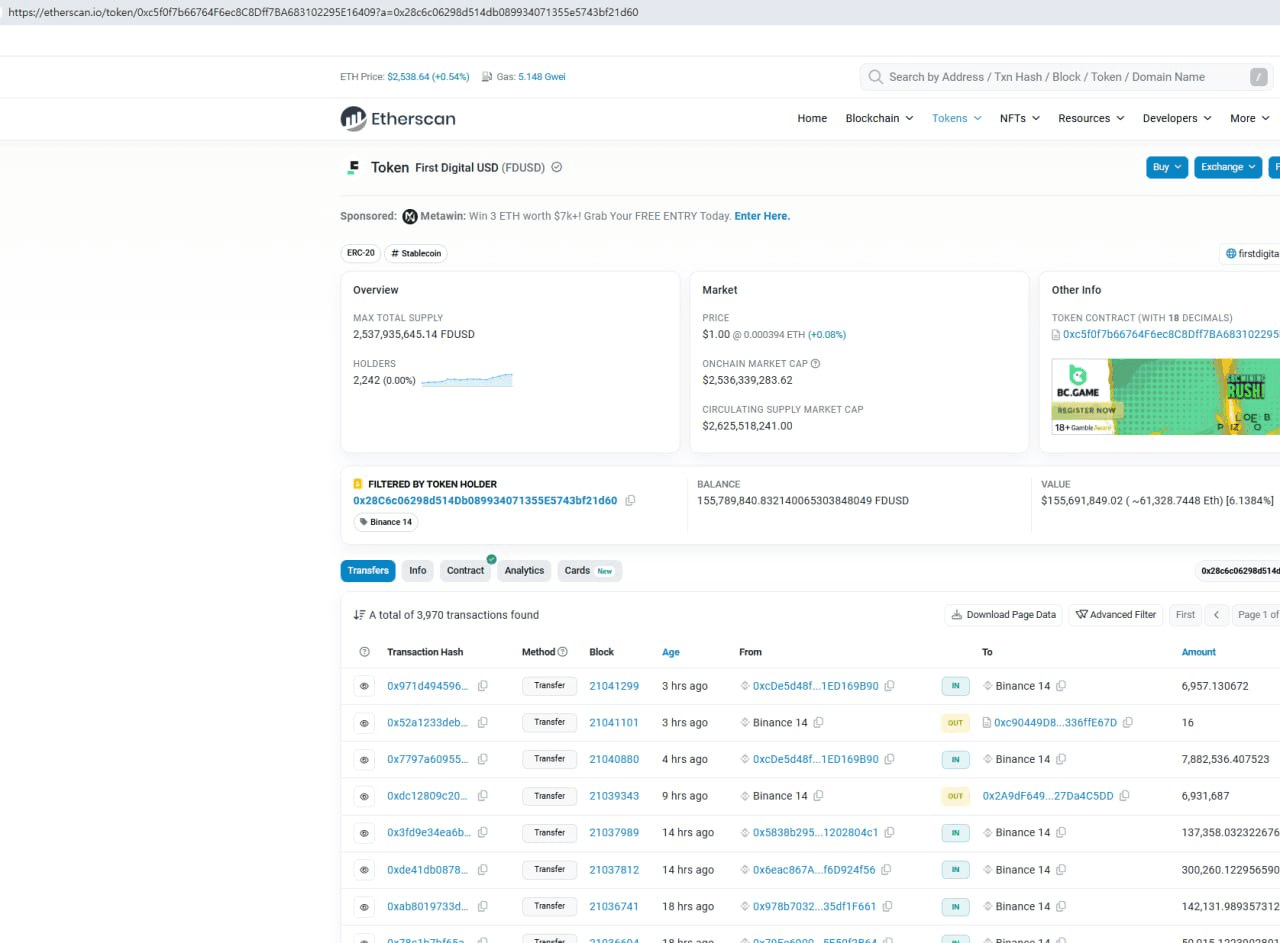Viewport: 1280px width, 943px height.
Task: Toggle eye preview for transaction 0x971d494596
Action: [364, 686]
